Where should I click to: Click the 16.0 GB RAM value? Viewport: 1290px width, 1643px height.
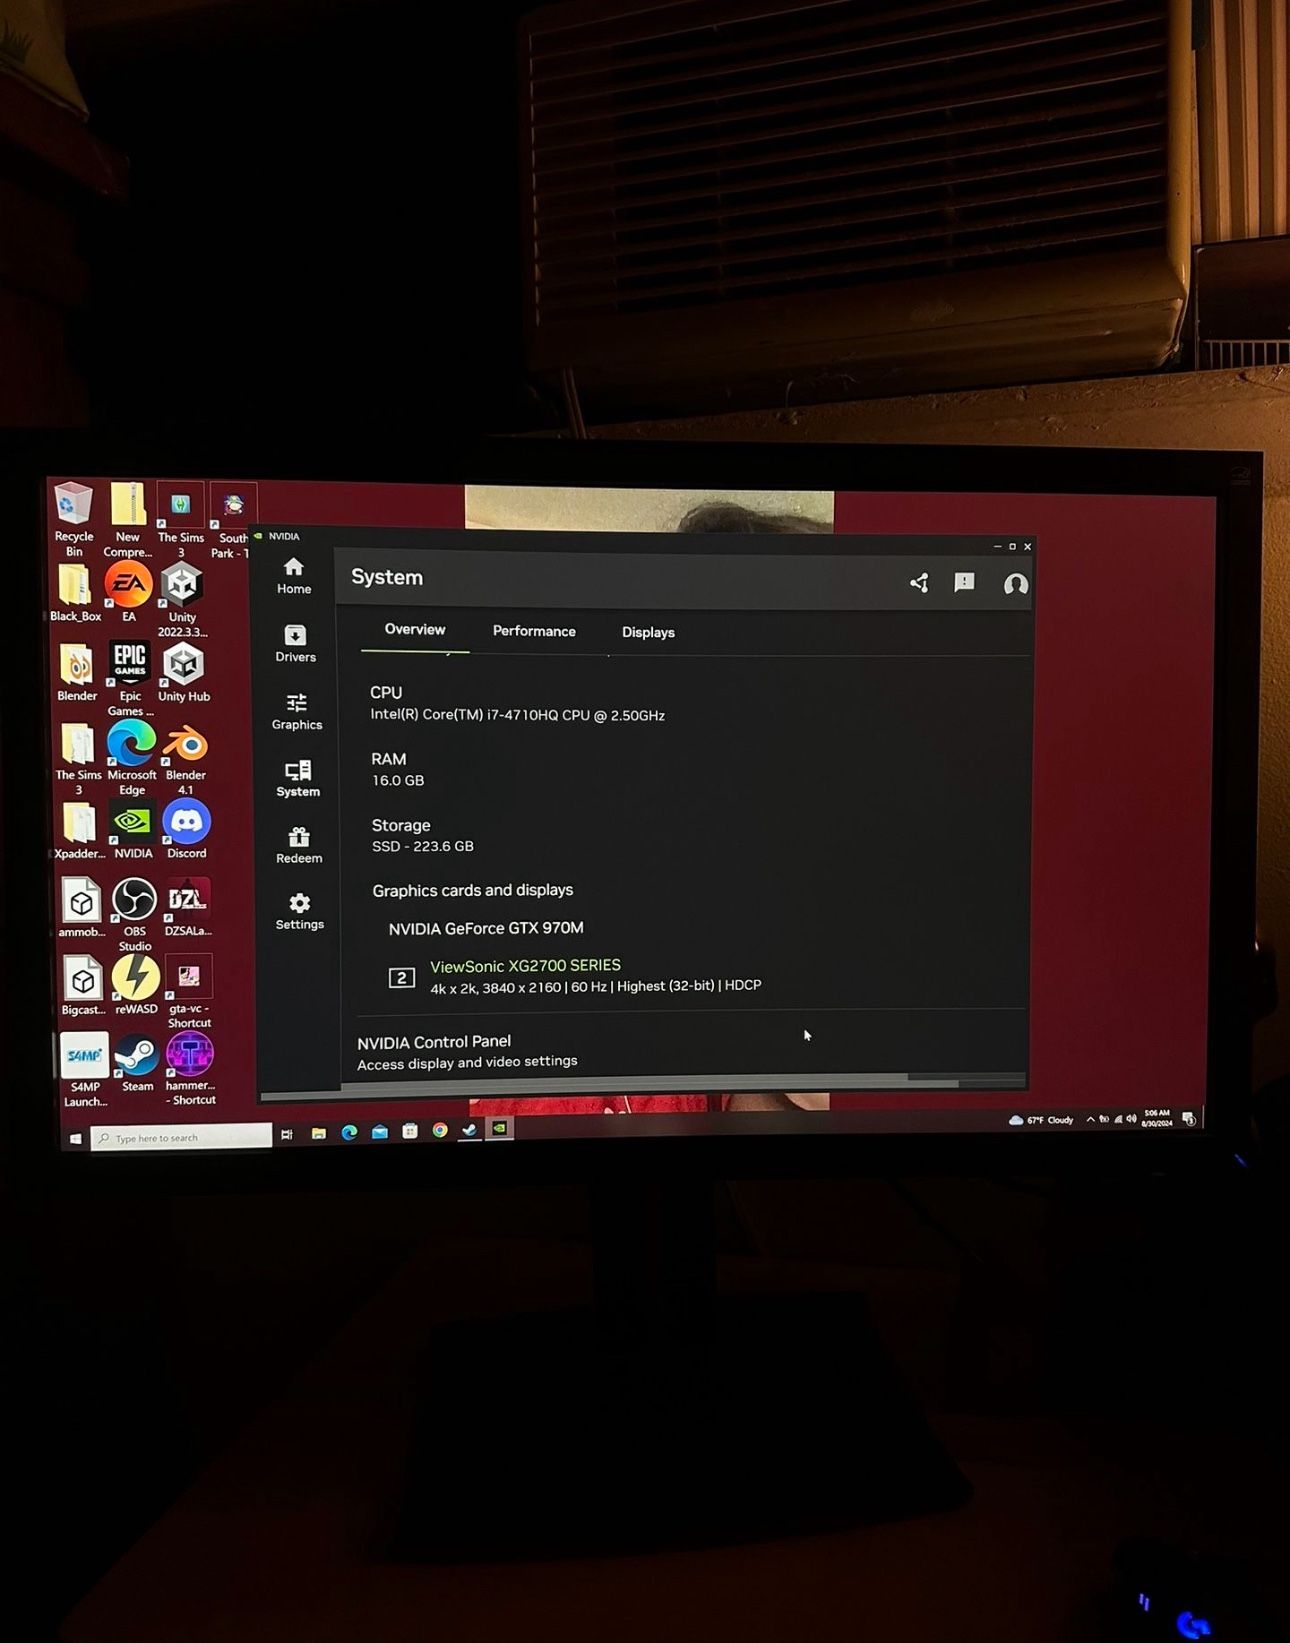(x=398, y=781)
